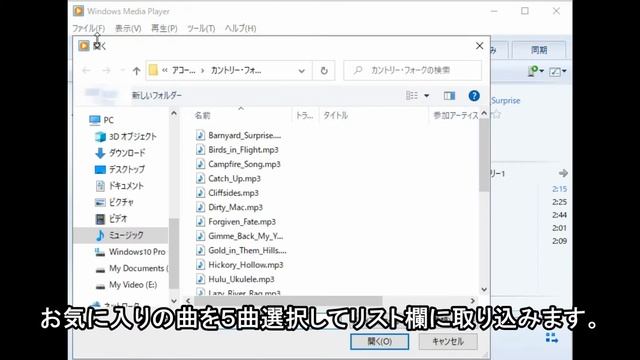Viewport: 640px width, 360px height.
Task: Select Barnyard_Surprise file
Action: (239, 135)
